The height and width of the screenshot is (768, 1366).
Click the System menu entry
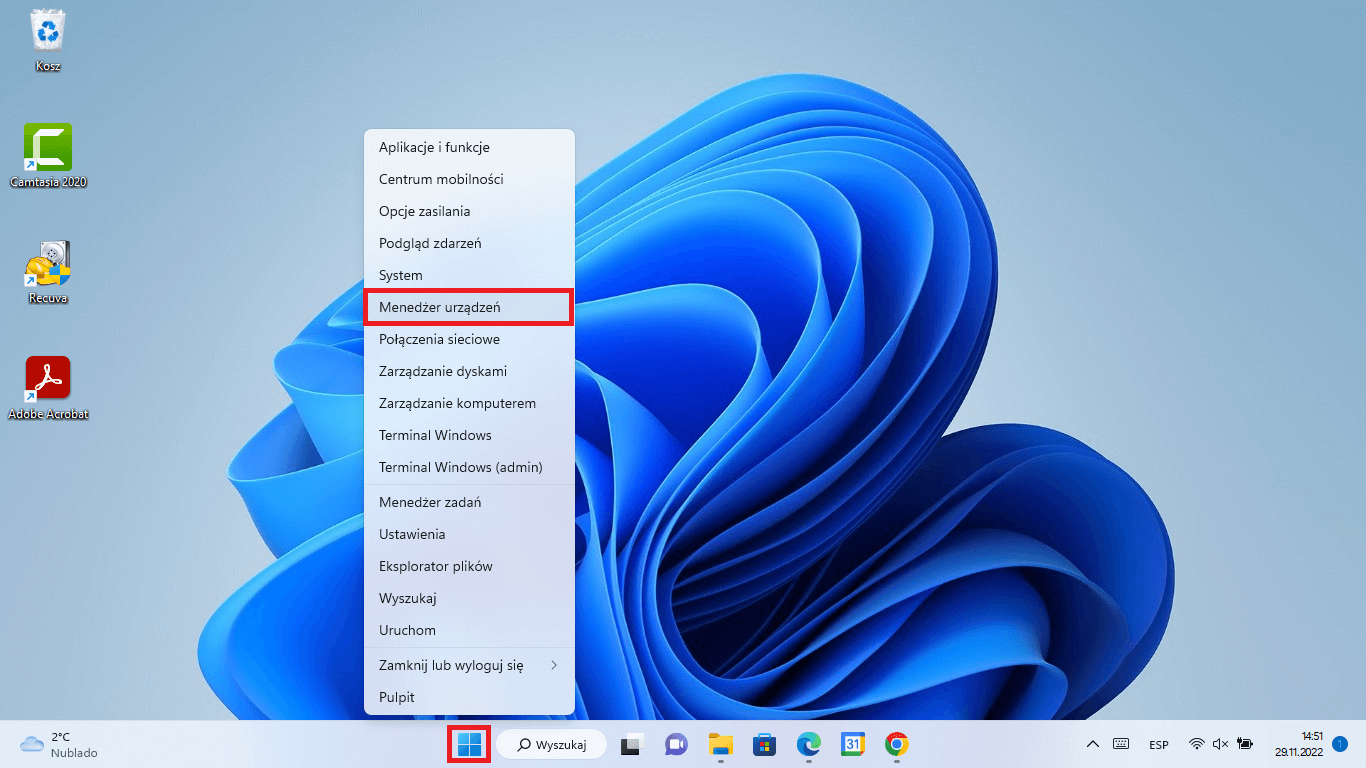469,275
